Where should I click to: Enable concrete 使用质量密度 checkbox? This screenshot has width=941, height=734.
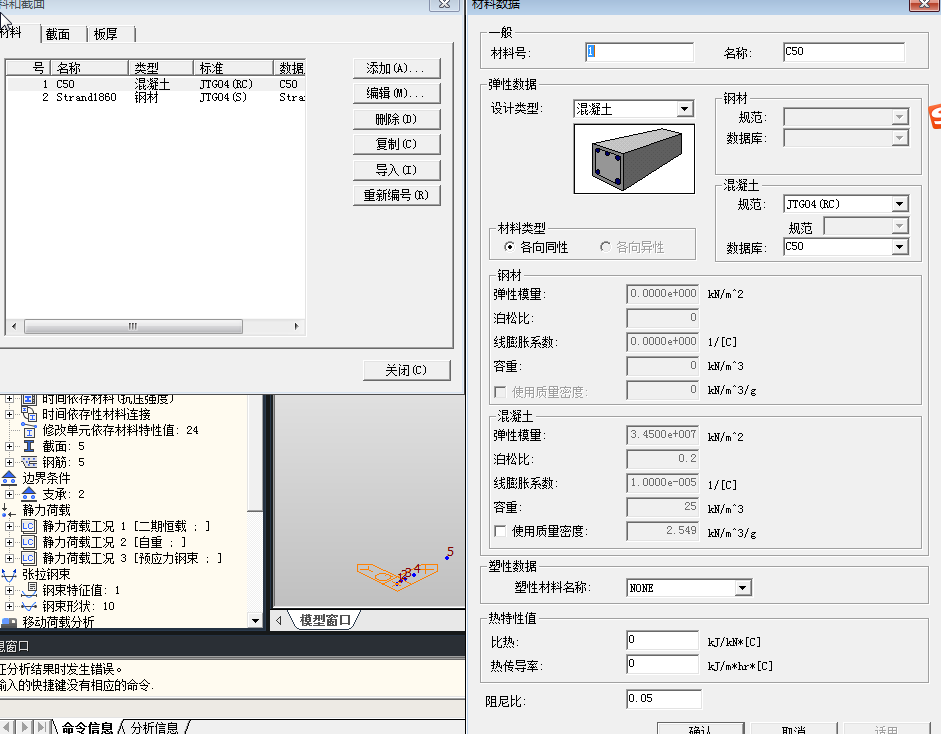(501, 531)
